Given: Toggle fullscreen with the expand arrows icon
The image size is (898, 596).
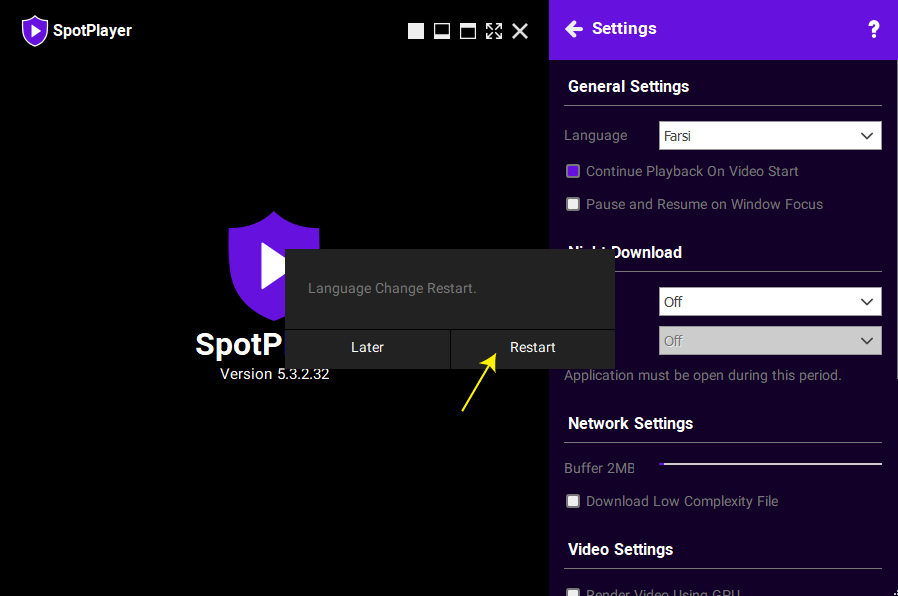Looking at the screenshot, I should (x=494, y=31).
